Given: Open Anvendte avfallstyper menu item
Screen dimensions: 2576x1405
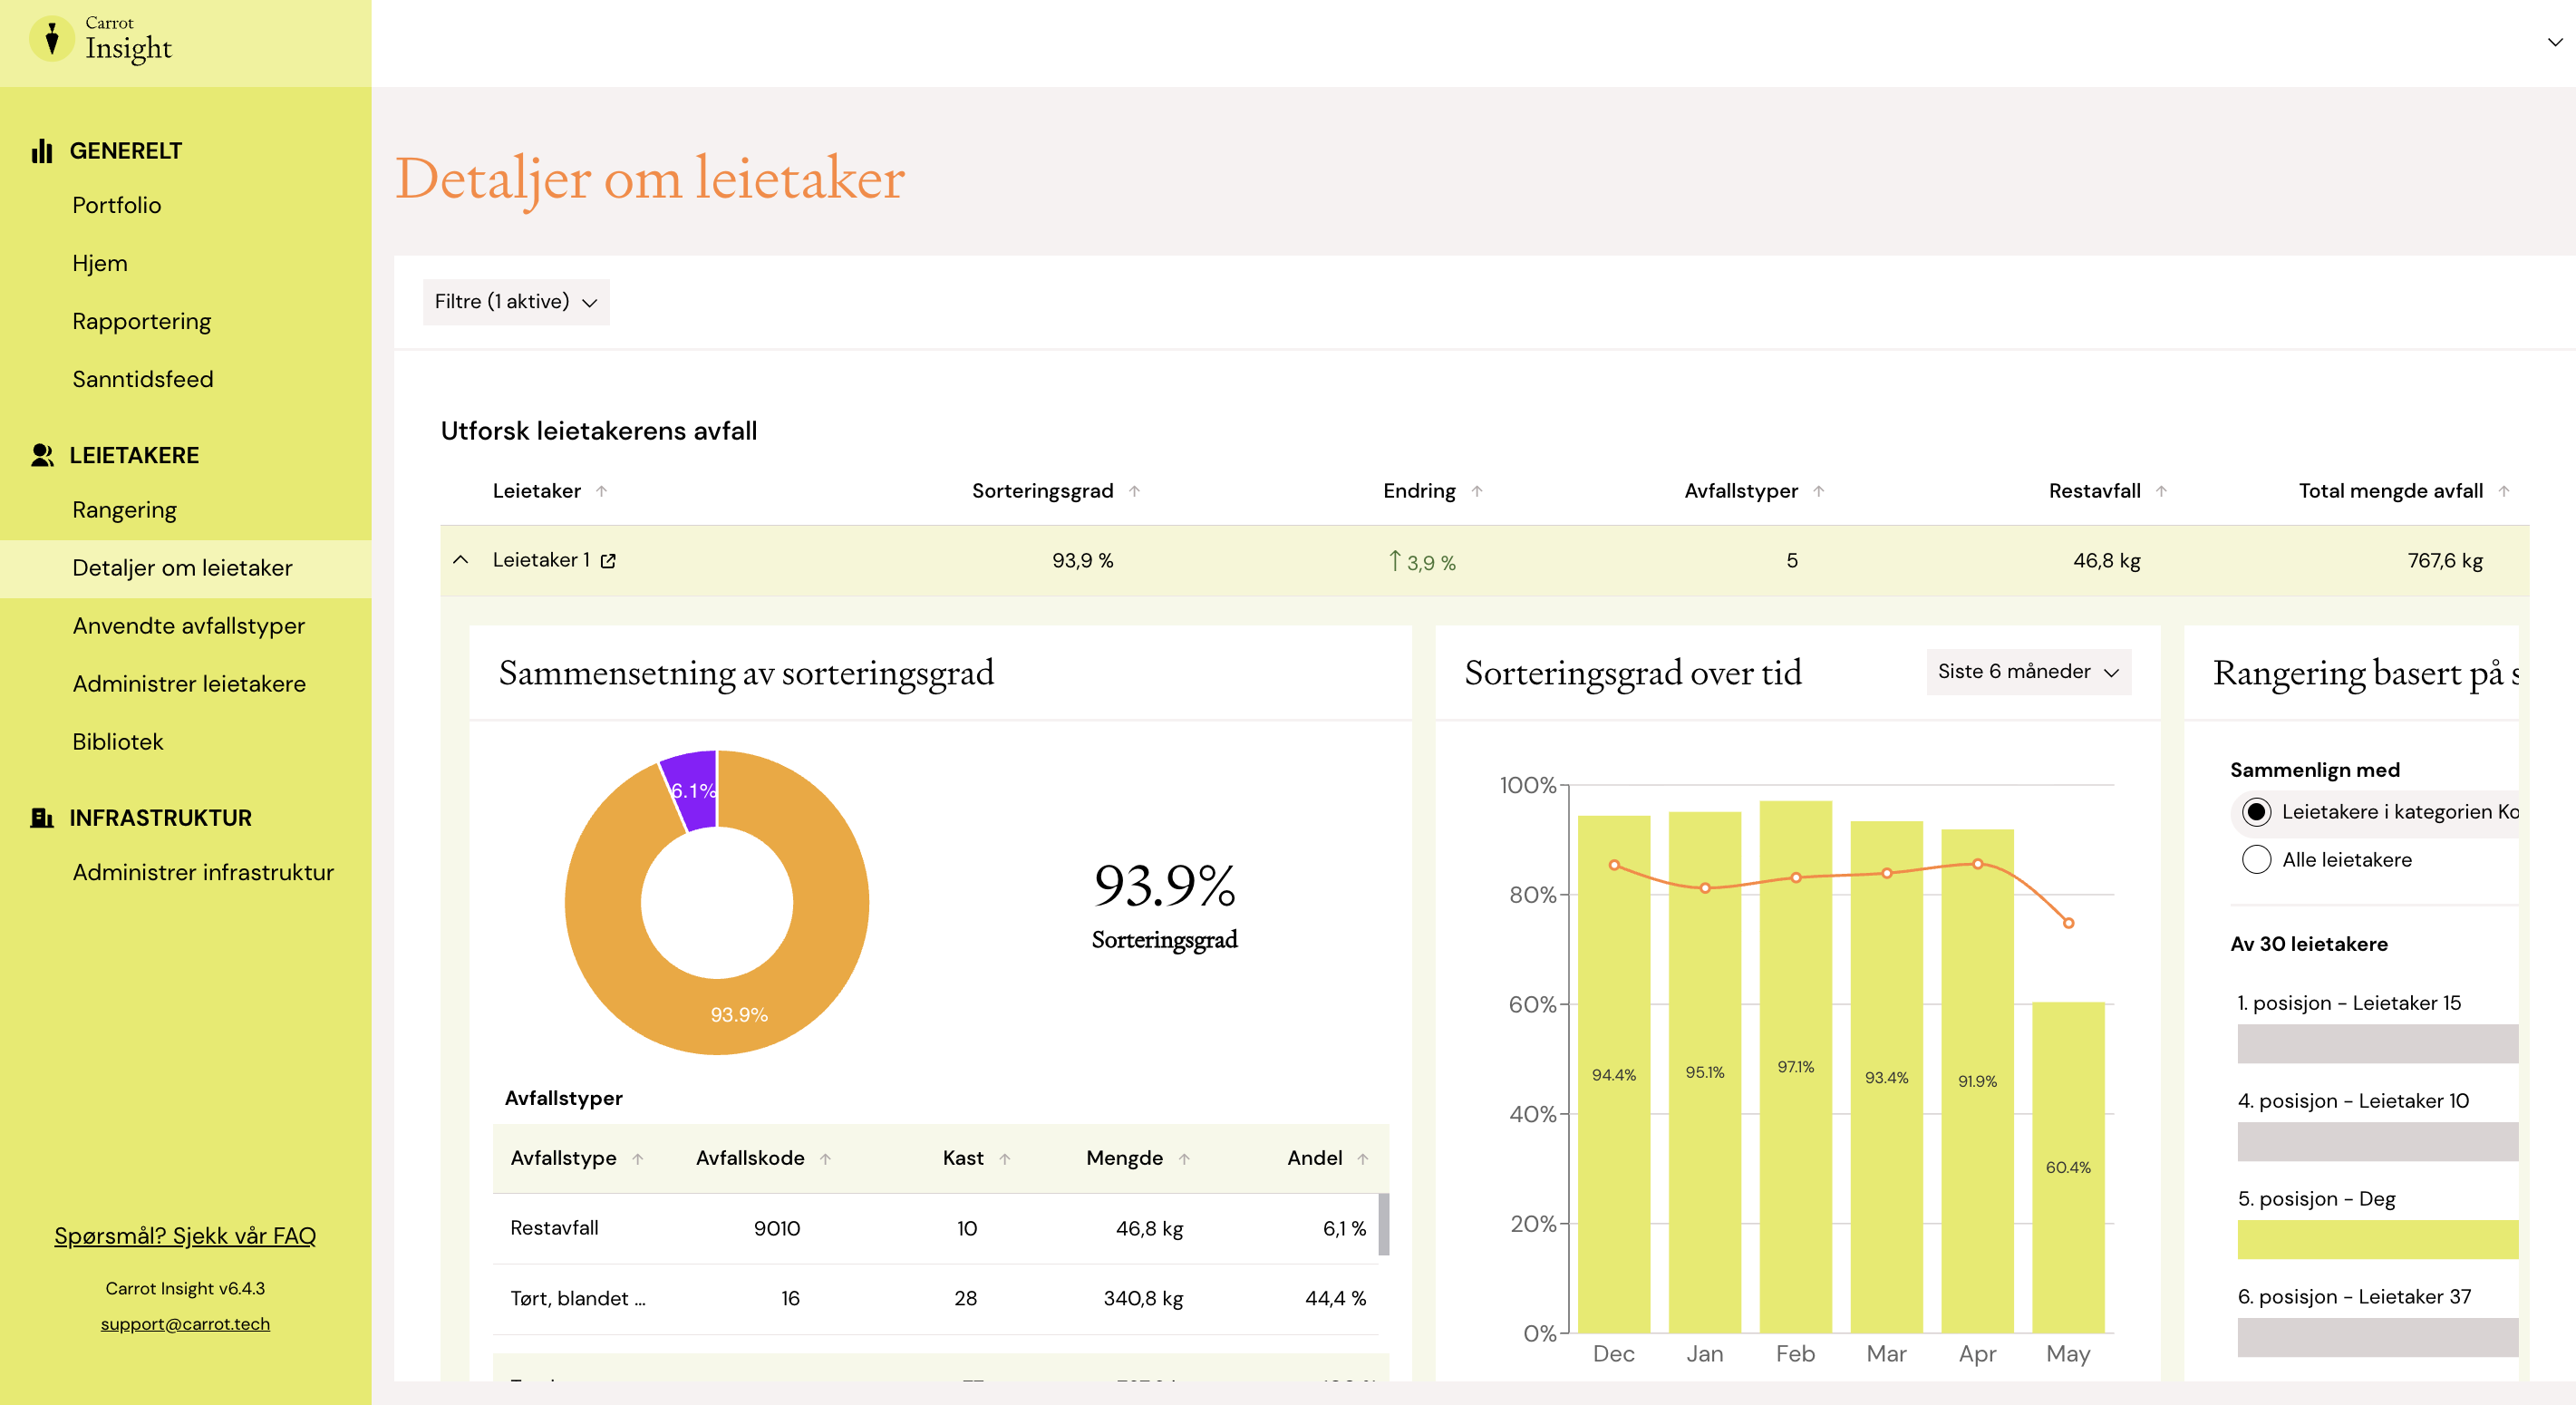Looking at the screenshot, I should click(x=188, y=626).
